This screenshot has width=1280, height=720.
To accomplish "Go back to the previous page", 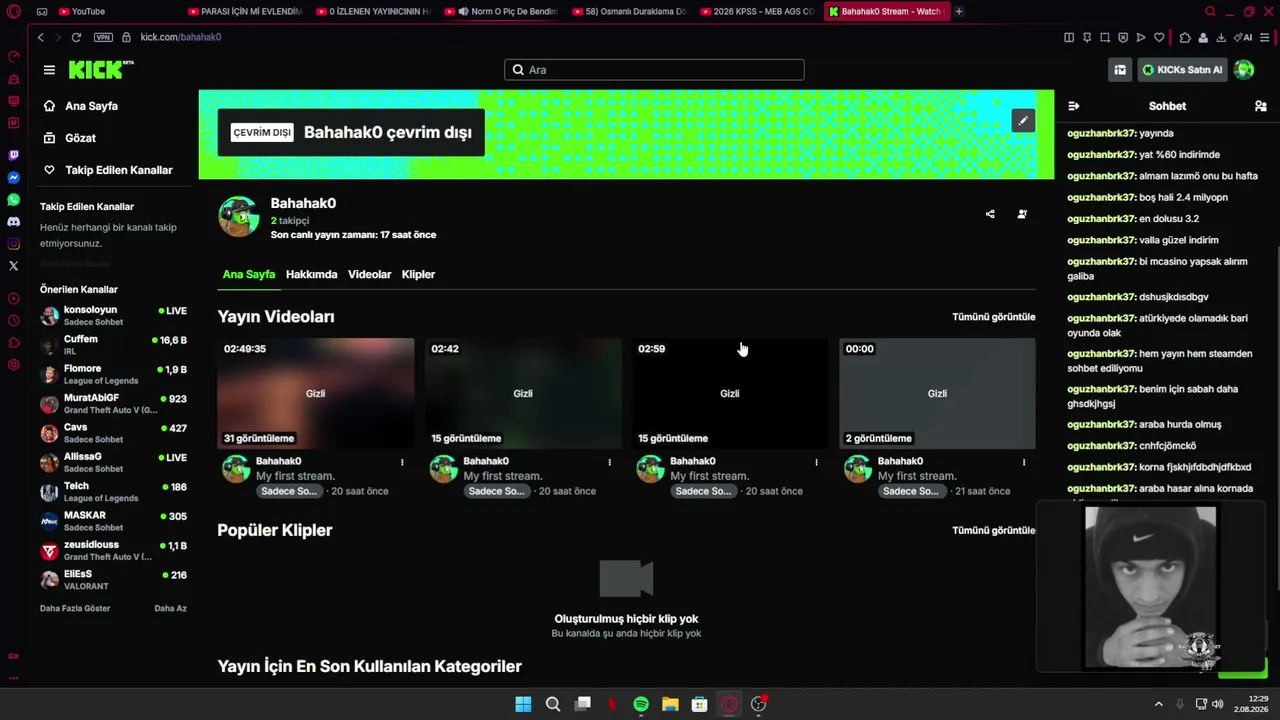I will point(40,37).
